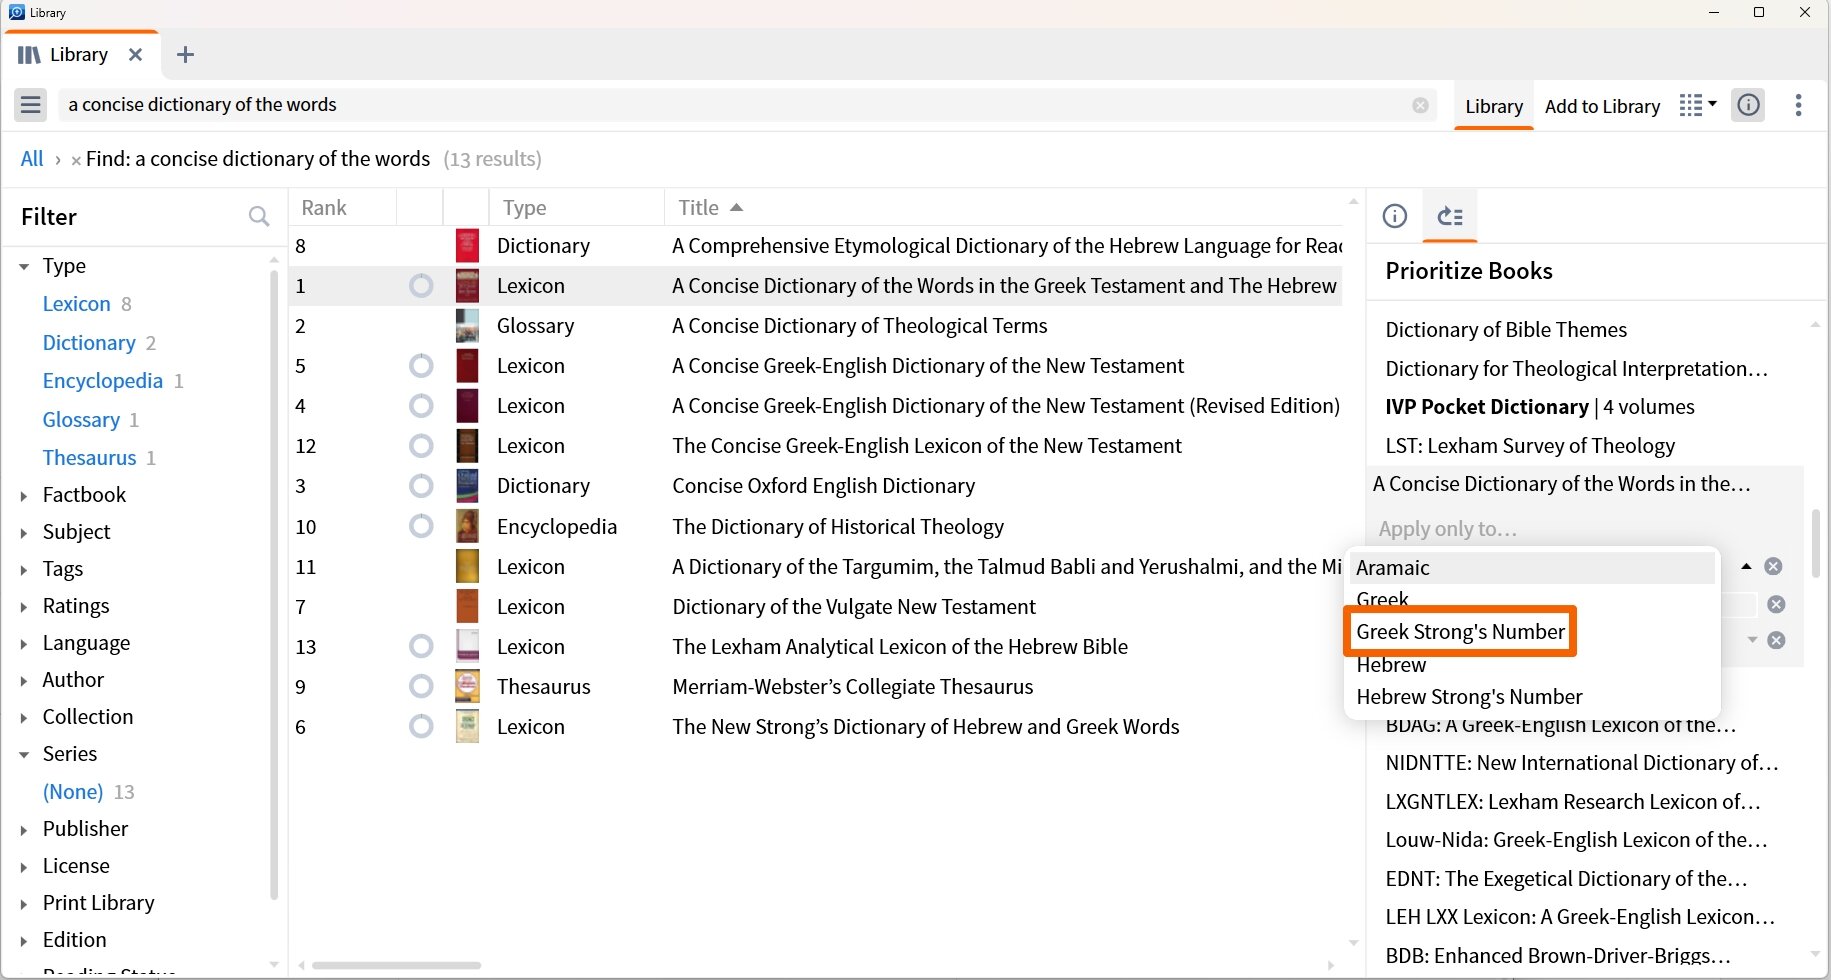Collapse the Series filter section
1831x980 pixels.
pos(24,755)
